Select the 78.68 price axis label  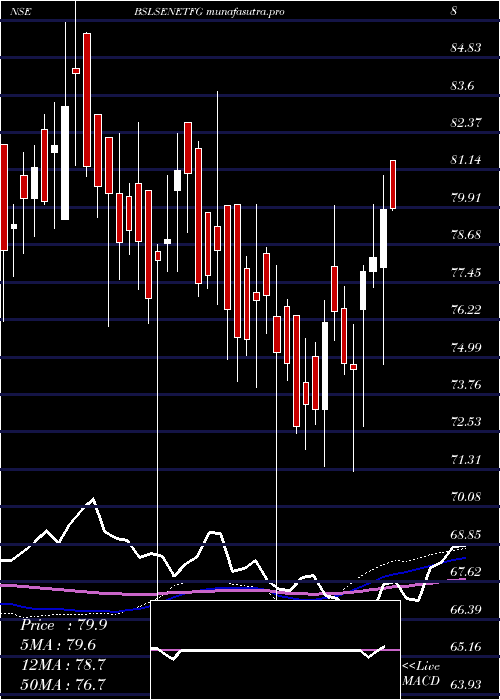tap(466, 235)
